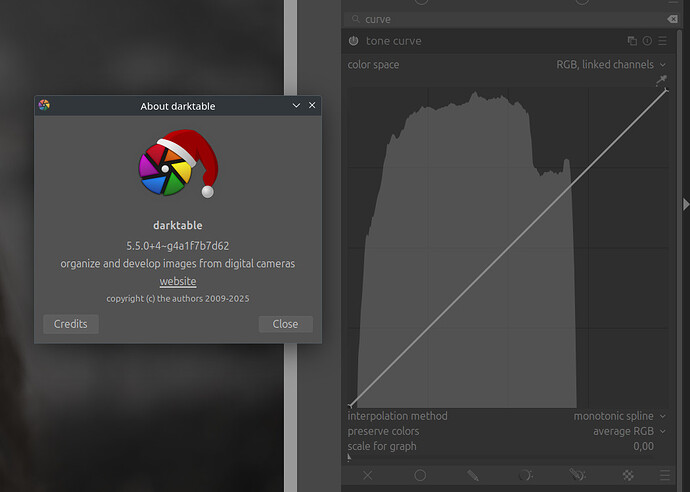This screenshot has width=690, height=492.
Task: Clear the module search text
Action: pyautogui.click(x=672, y=19)
